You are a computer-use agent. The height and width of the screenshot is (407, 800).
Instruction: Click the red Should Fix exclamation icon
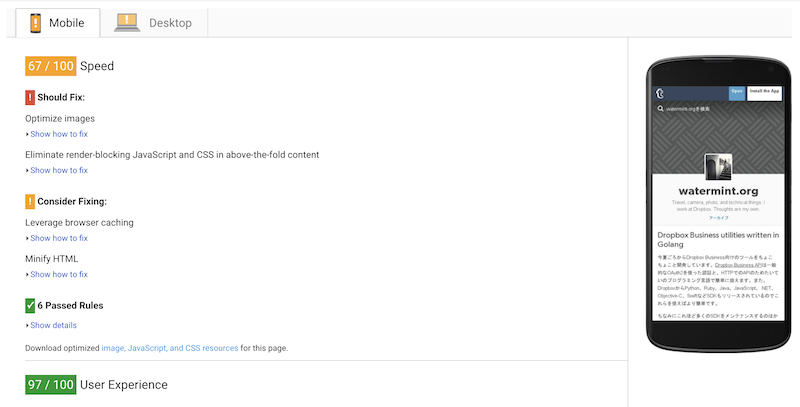pyautogui.click(x=30, y=97)
